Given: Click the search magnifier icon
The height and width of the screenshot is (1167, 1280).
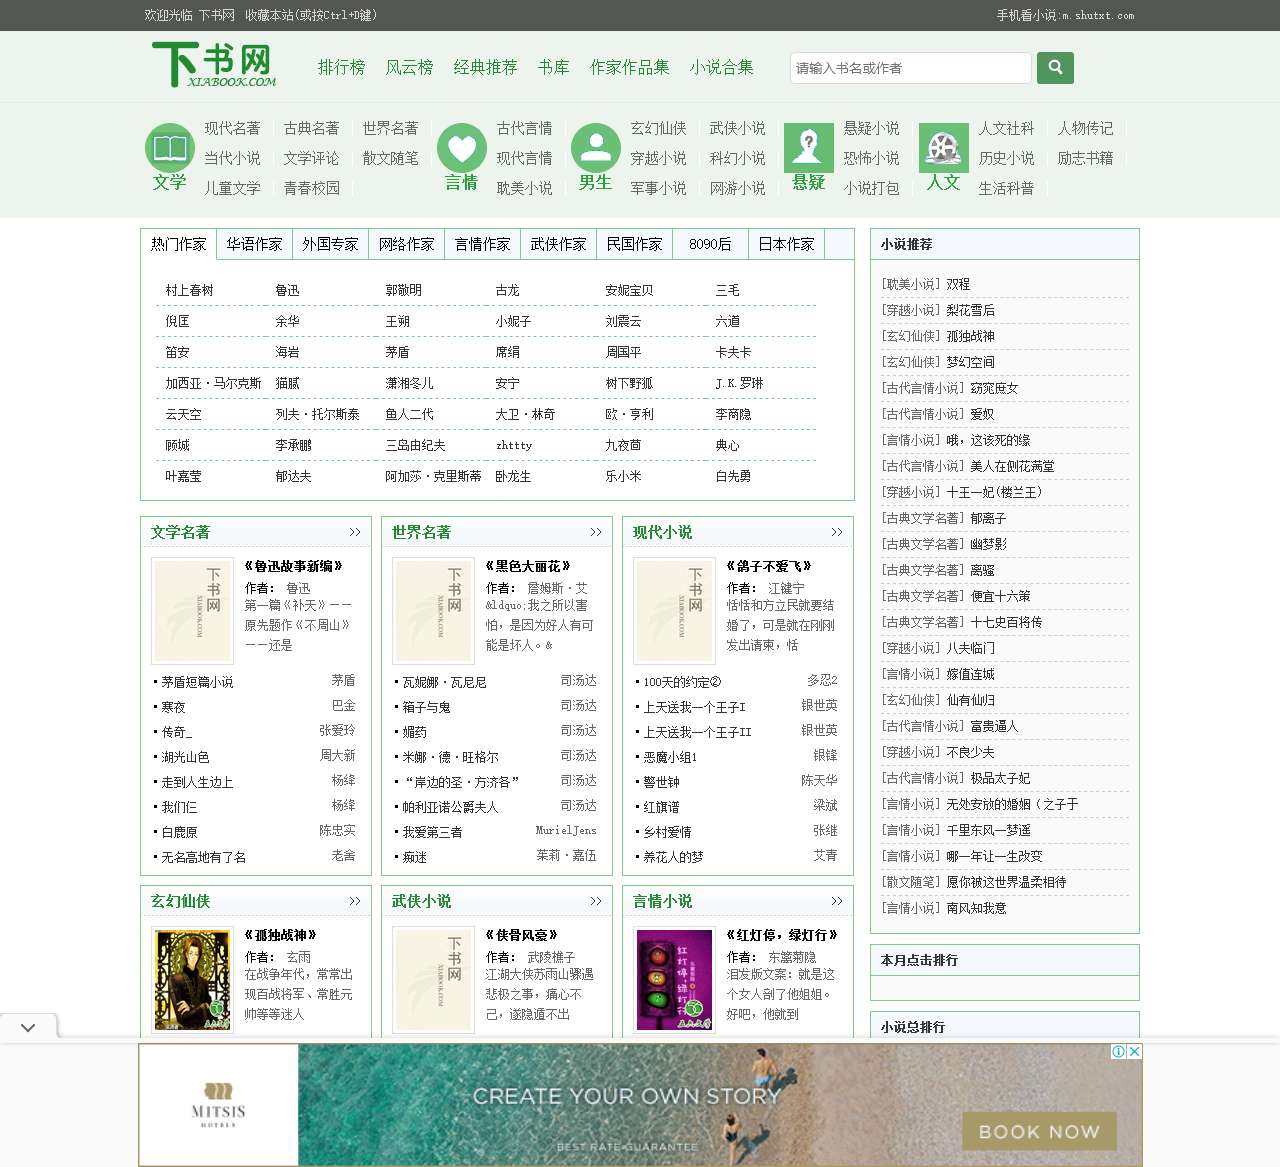Looking at the screenshot, I should pyautogui.click(x=1055, y=68).
